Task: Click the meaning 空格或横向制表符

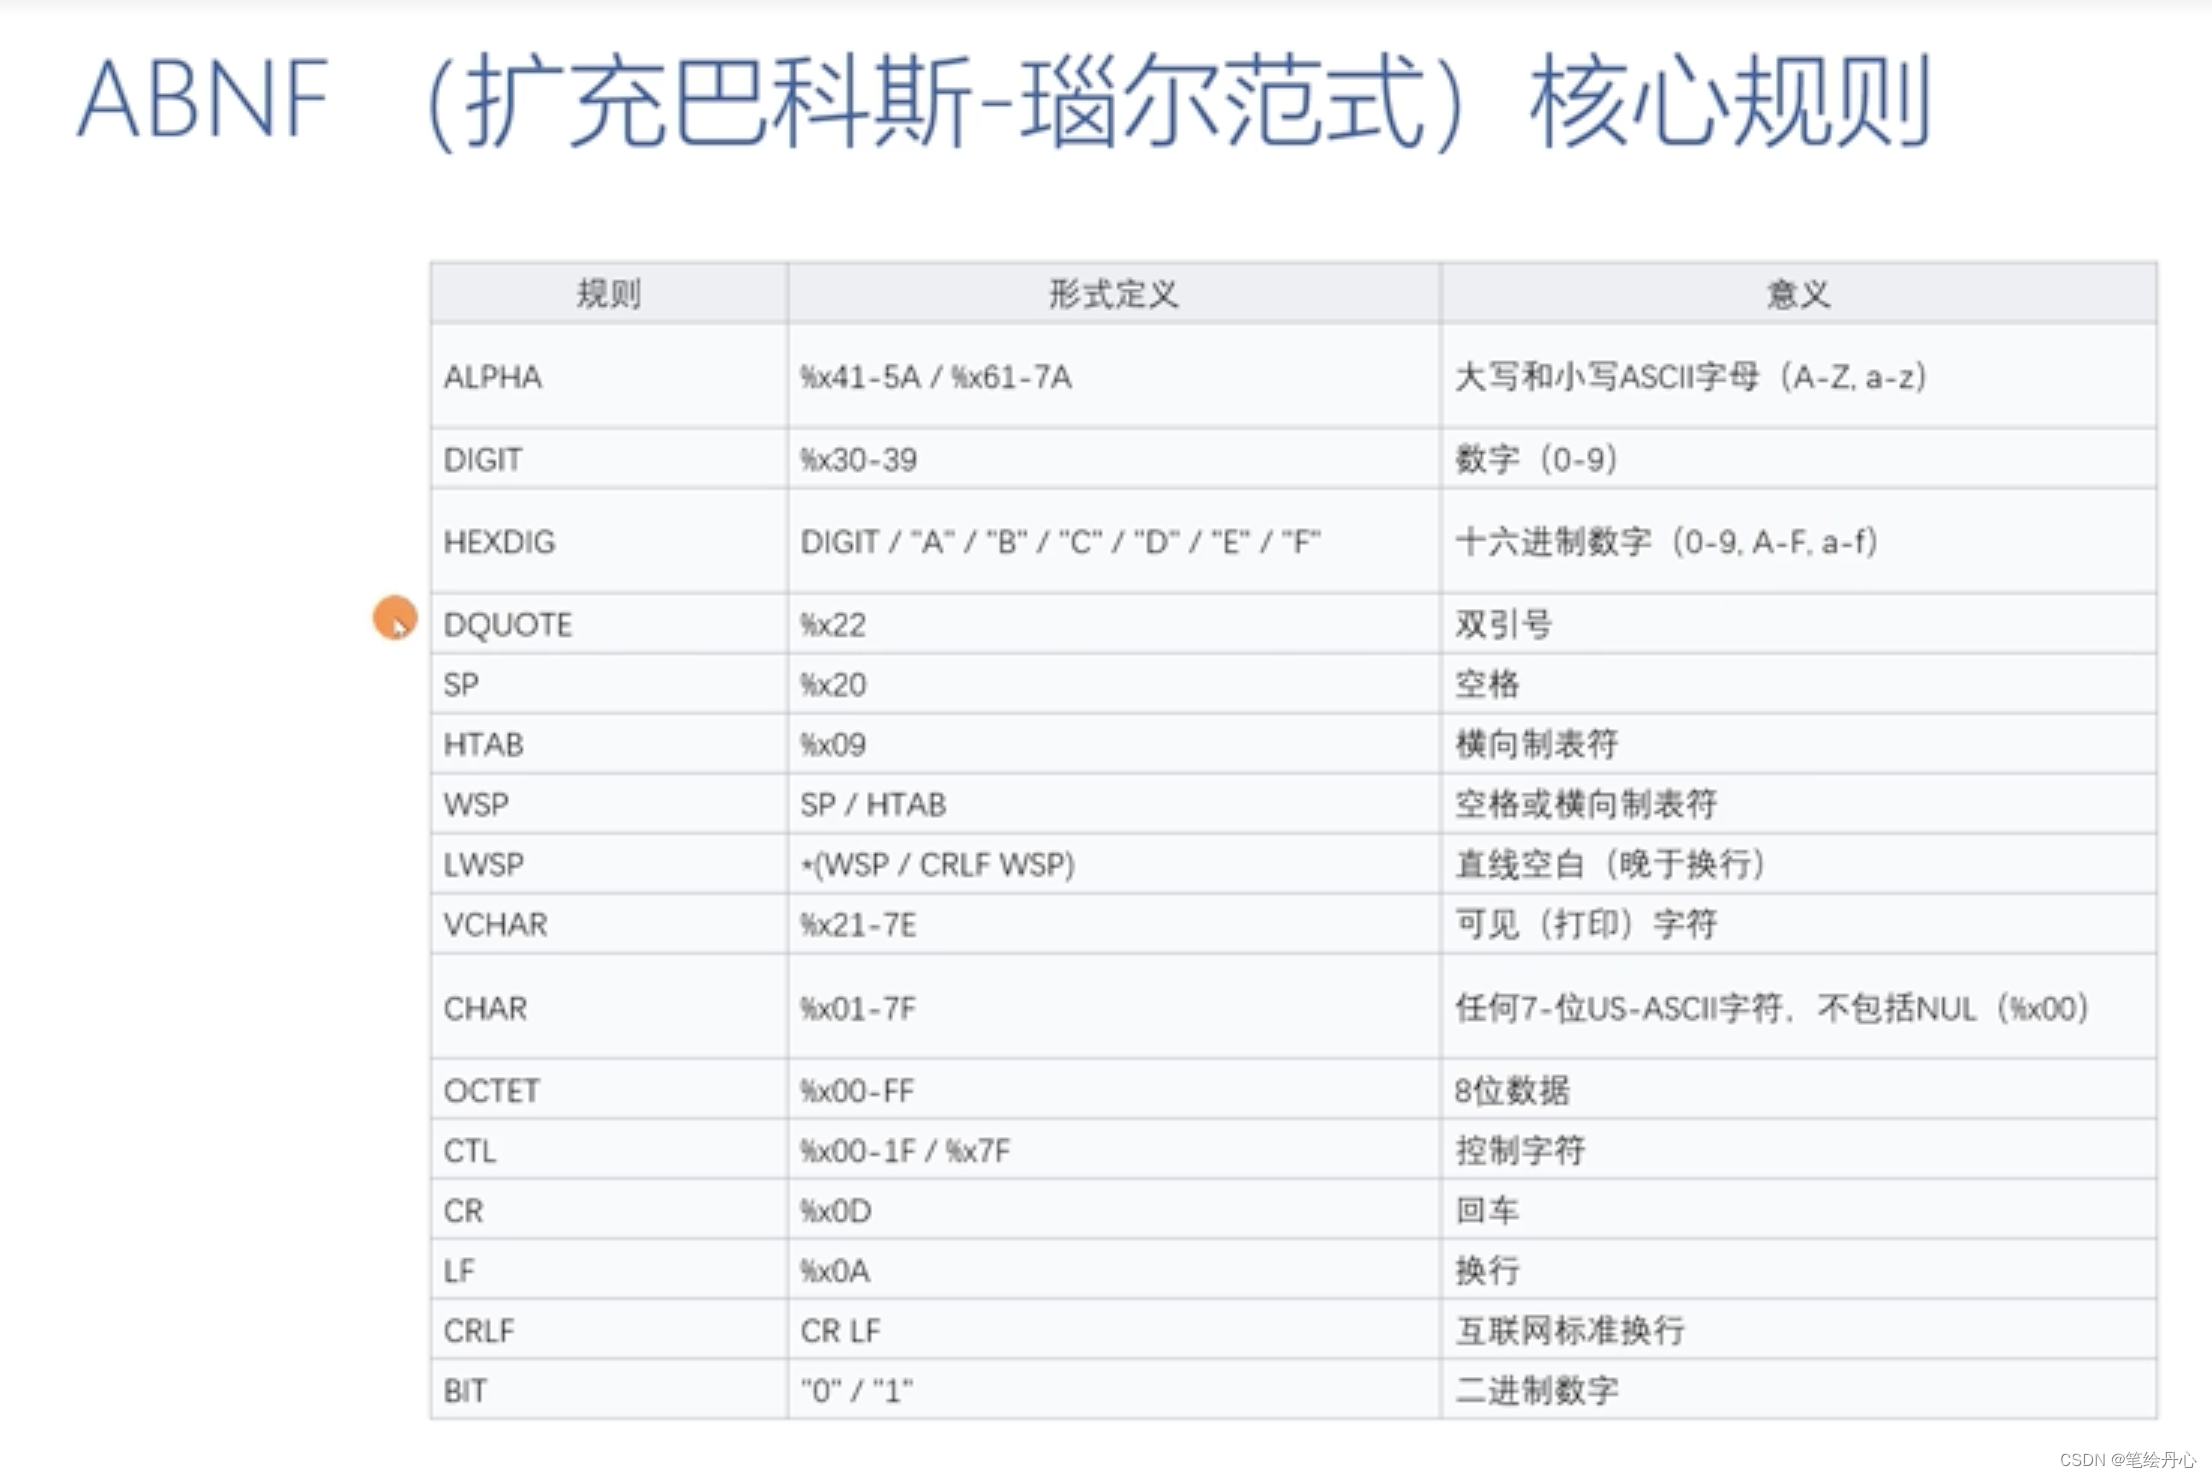Action: point(1585,805)
